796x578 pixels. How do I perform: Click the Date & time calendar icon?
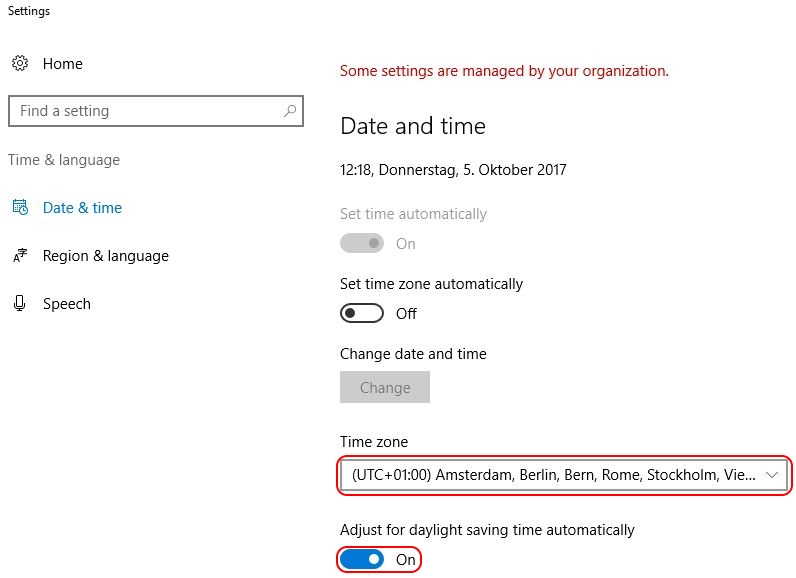coord(20,207)
